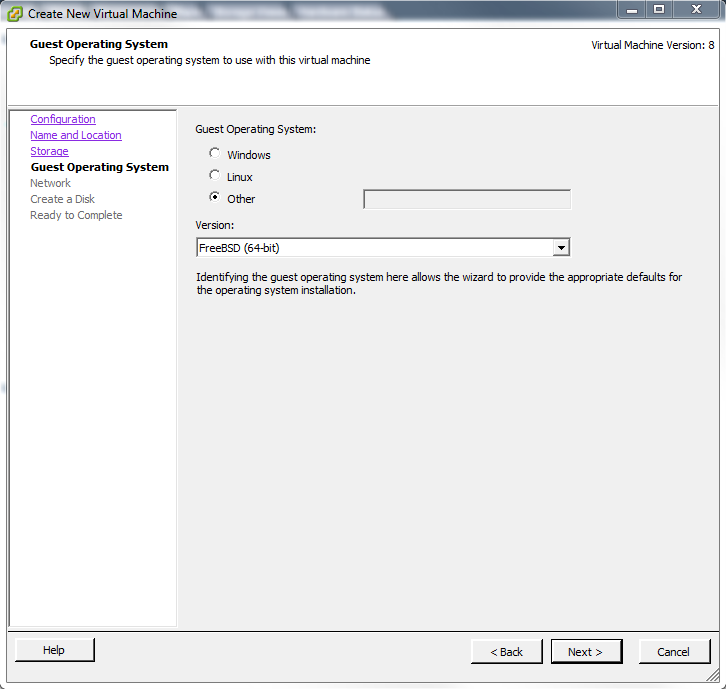
Task: Click the Back button
Action: click(507, 652)
